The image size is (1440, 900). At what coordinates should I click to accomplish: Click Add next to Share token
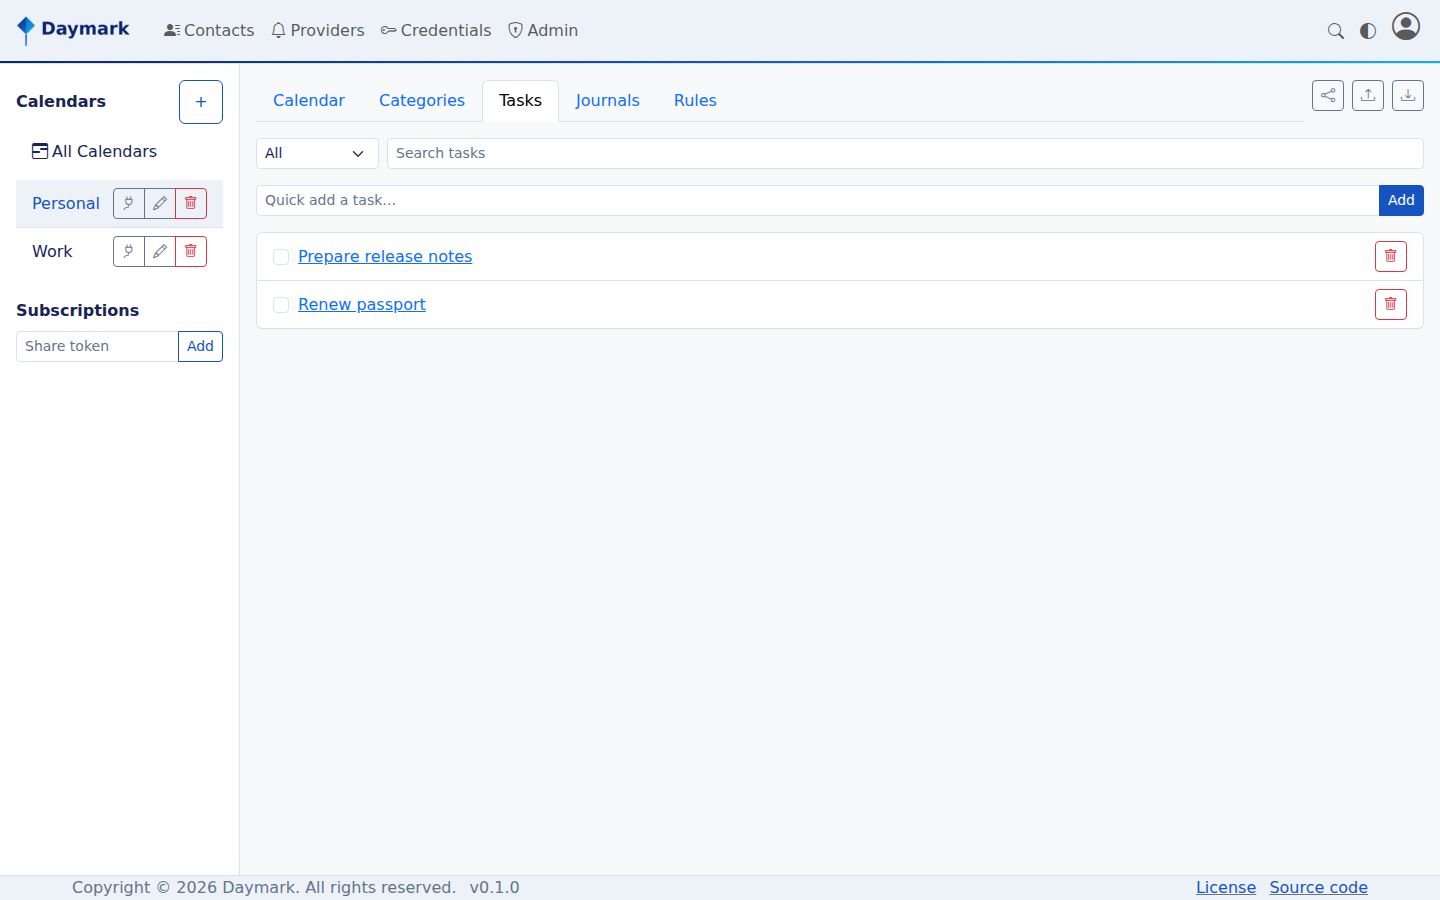[200, 346]
